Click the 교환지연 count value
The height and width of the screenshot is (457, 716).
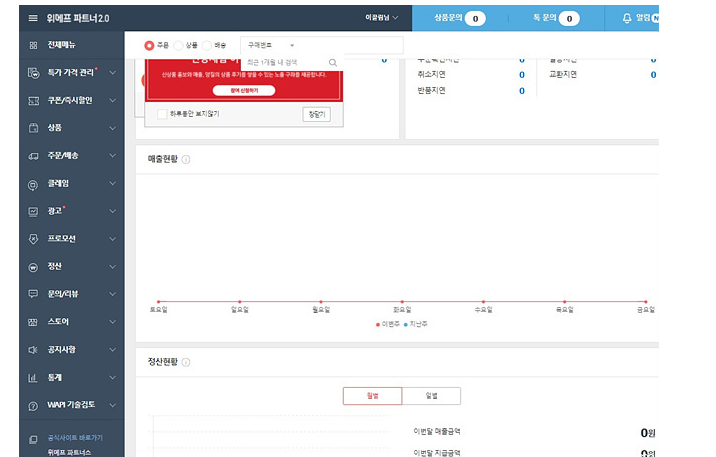653,75
